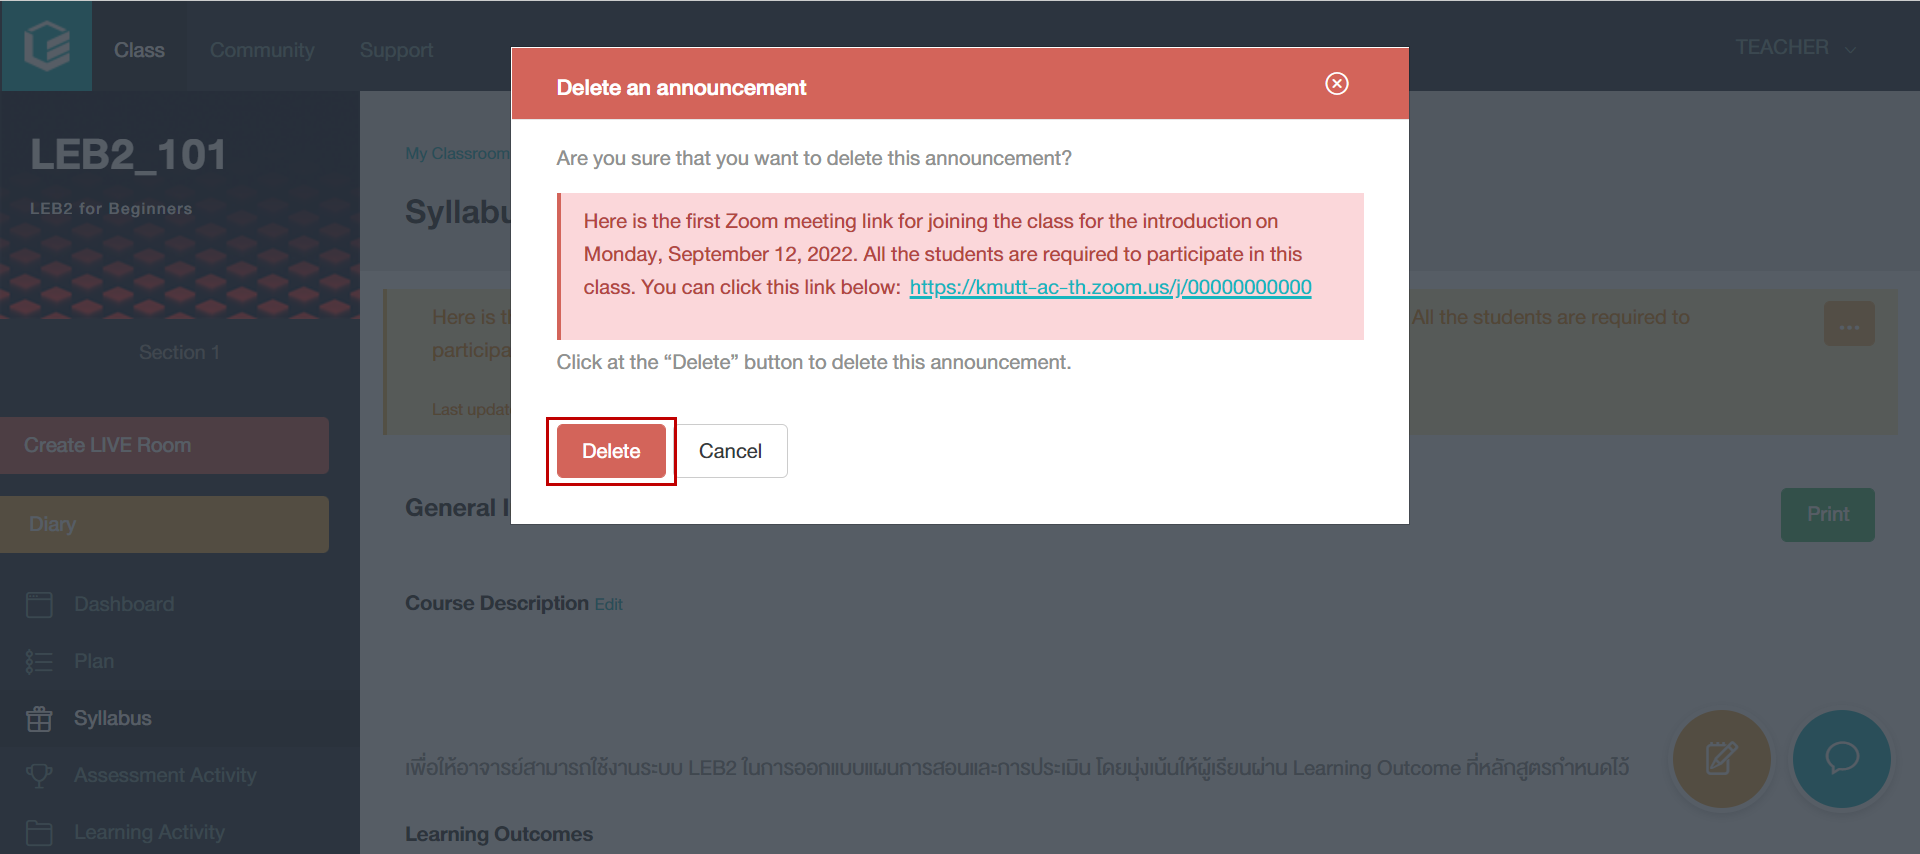Go to the Support menu item

[396, 50]
